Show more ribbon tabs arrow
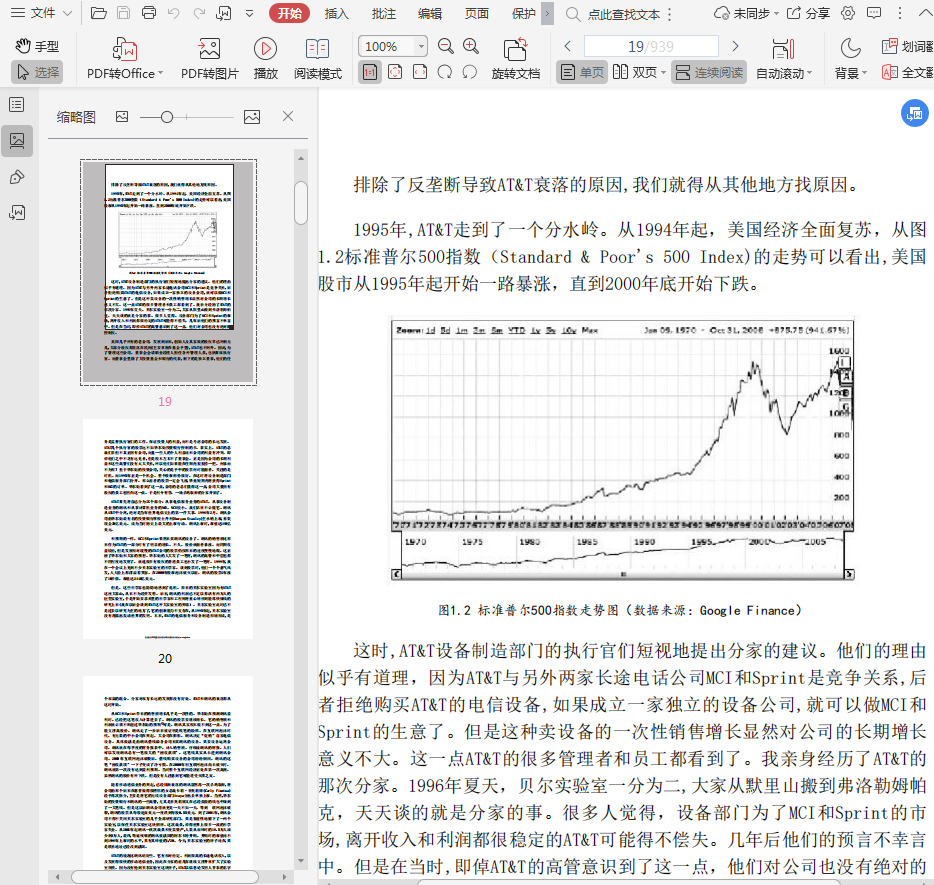Screen dimensions: 934x885 [x=547, y=13]
